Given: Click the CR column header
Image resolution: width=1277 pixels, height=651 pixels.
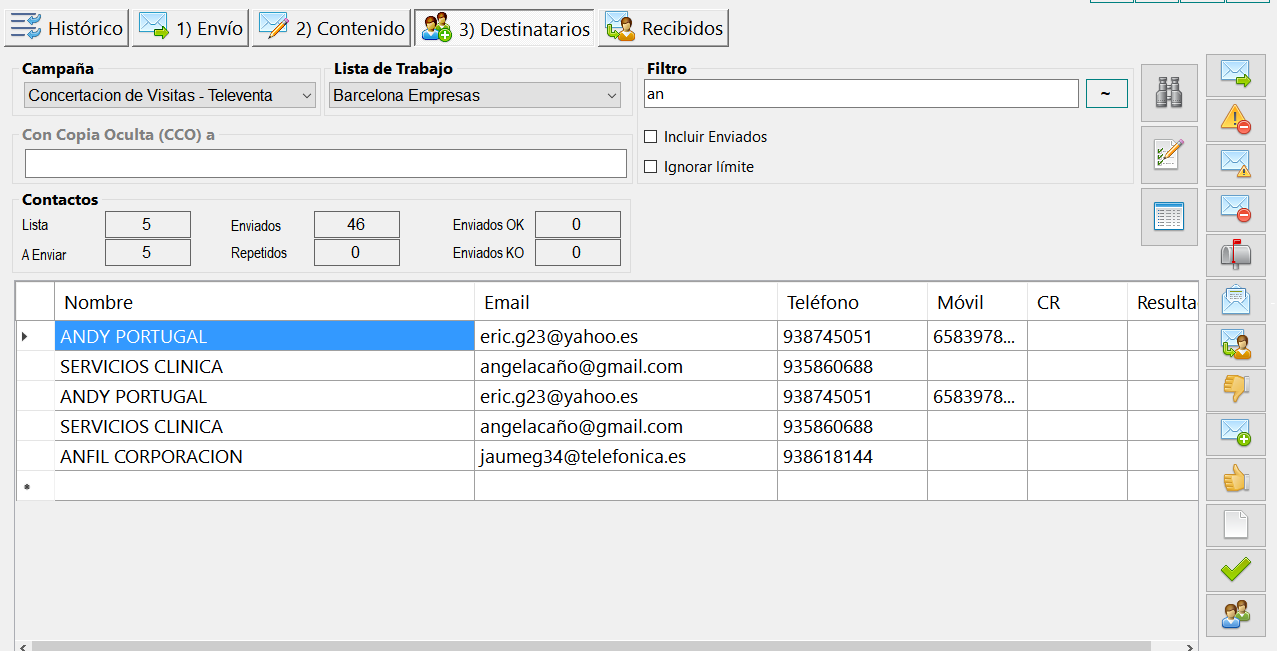Looking at the screenshot, I should [x=1078, y=302].
